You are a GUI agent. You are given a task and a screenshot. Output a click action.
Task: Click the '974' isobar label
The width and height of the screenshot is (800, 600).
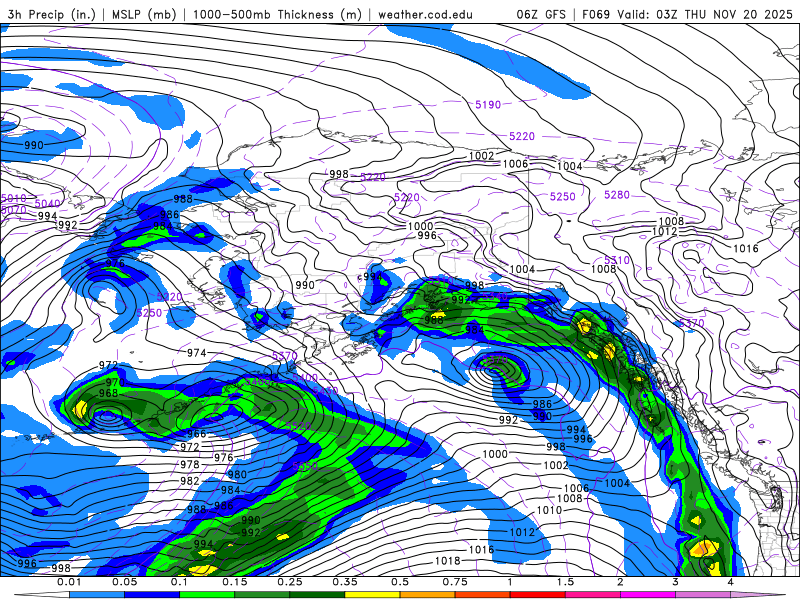click(196, 353)
